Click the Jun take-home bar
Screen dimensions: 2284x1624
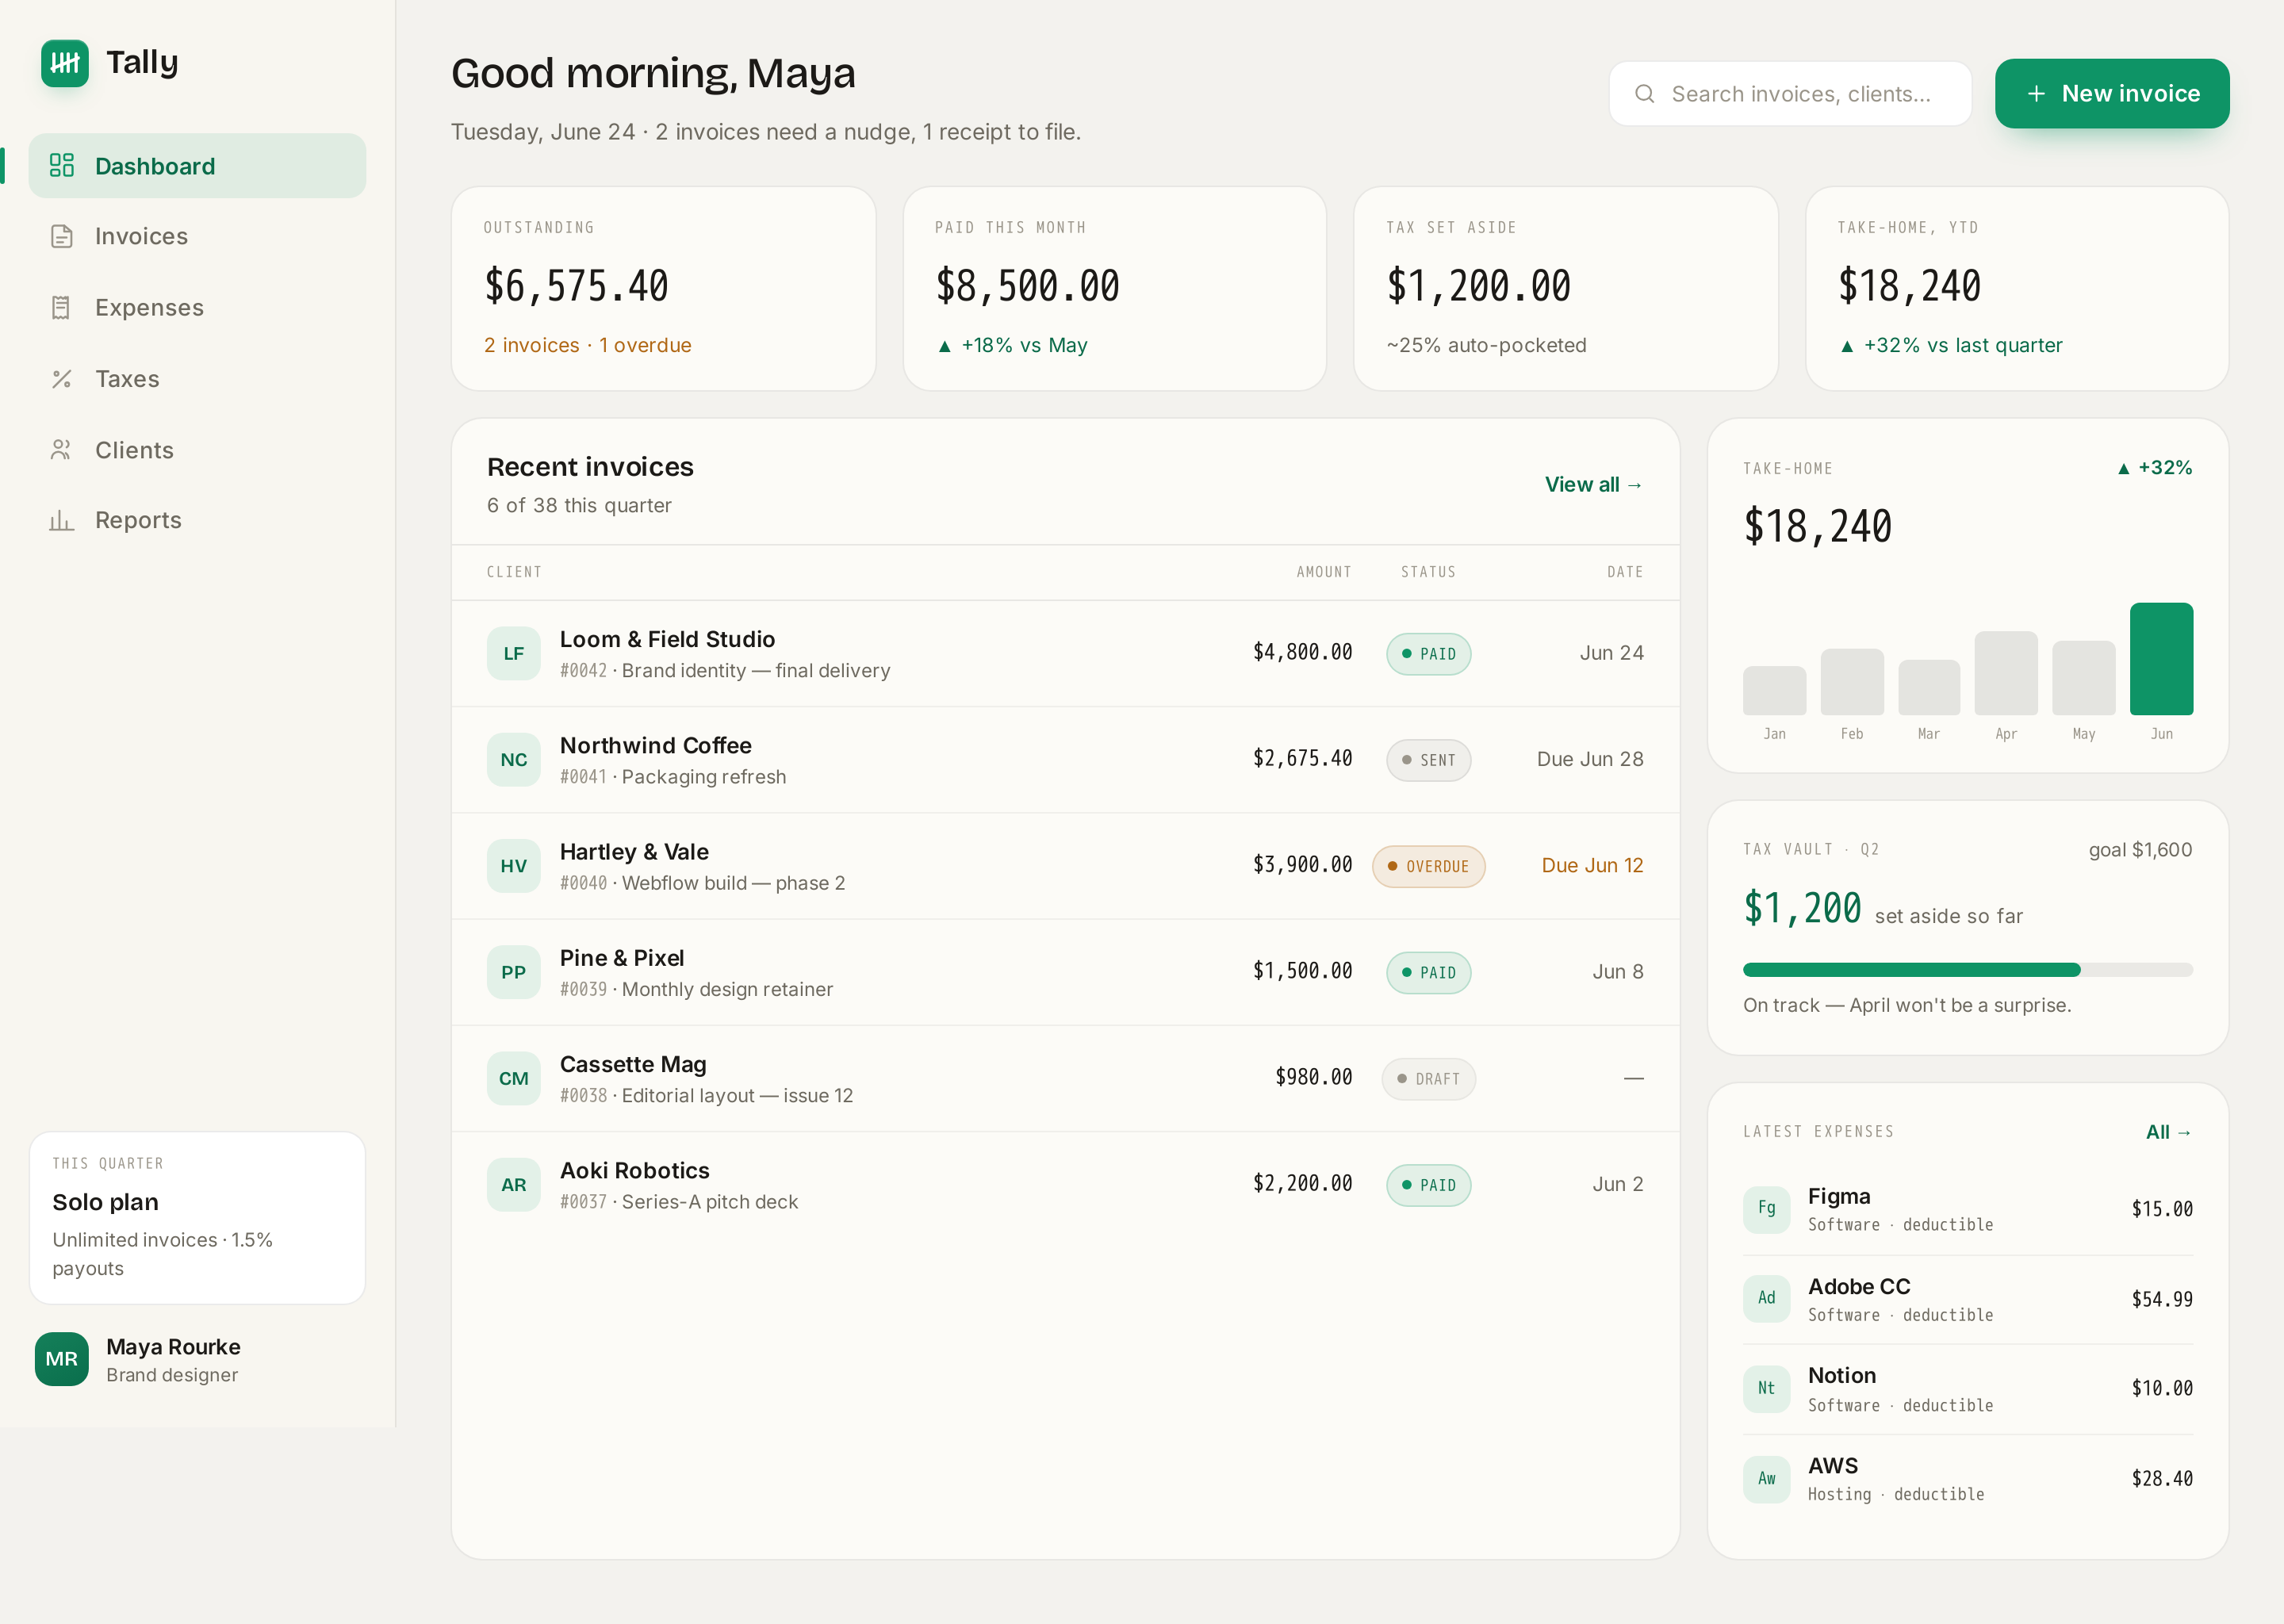point(2162,659)
